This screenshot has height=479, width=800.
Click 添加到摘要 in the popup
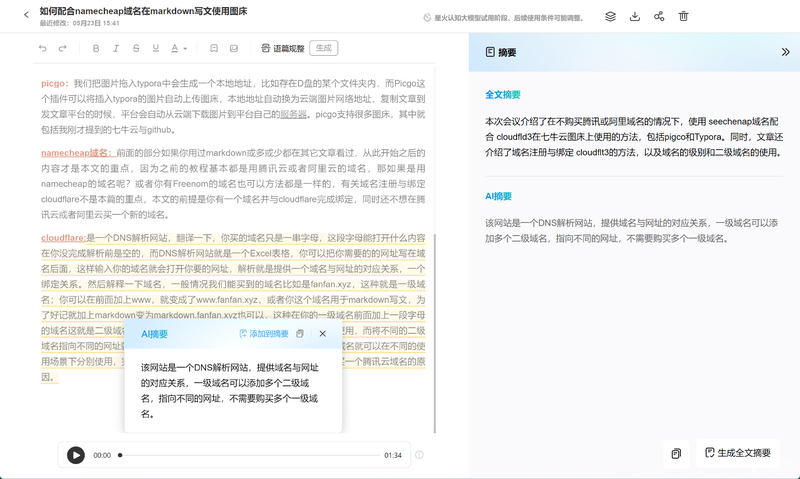click(x=264, y=334)
